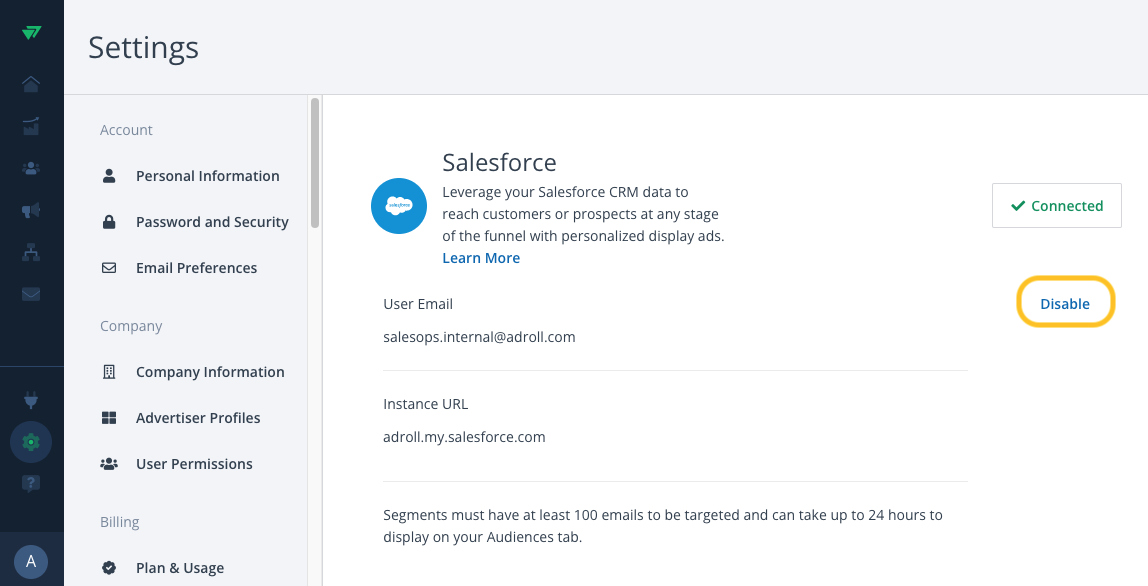Click grid icon beside Advertiser Profiles
The width and height of the screenshot is (1148, 586).
coord(109,418)
